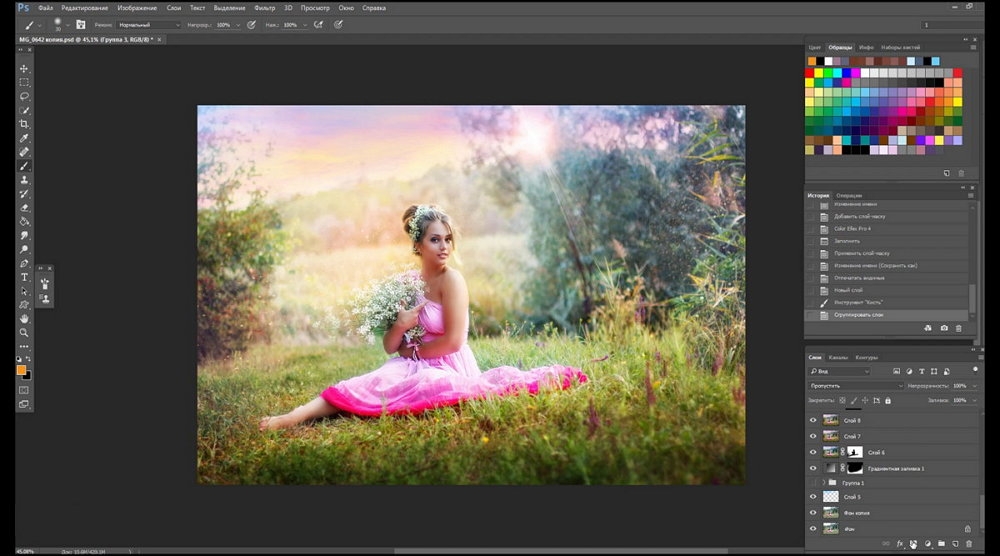Click the orange foreground color swatch

pos(21,370)
